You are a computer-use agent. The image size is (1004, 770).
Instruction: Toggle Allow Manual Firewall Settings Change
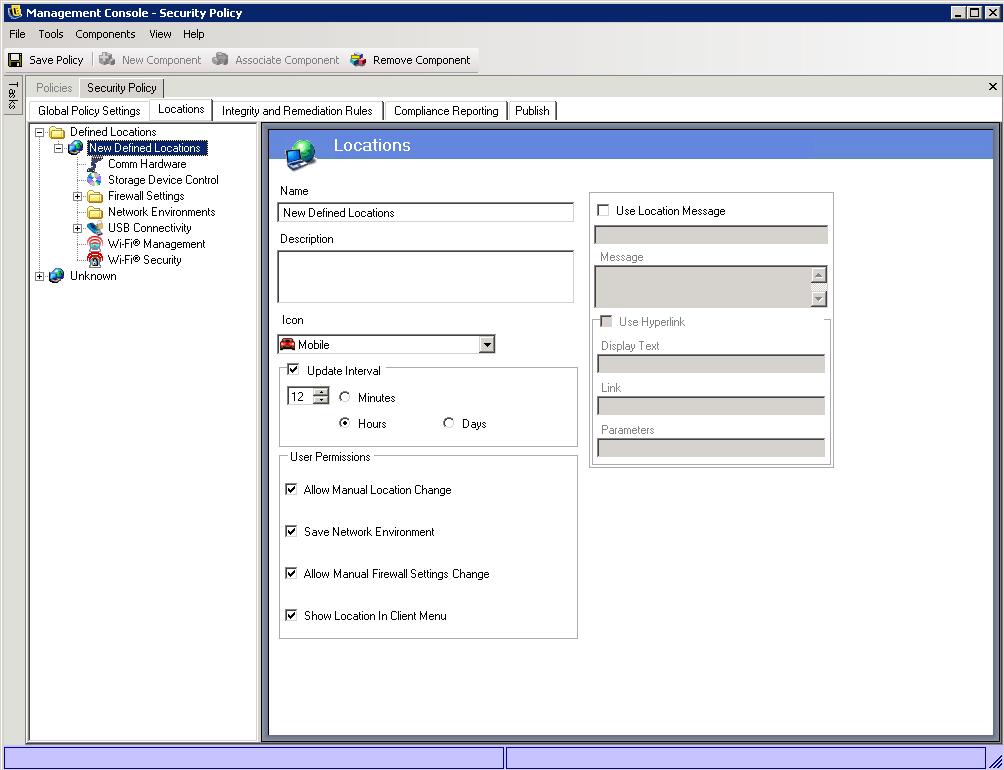pyautogui.click(x=291, y=573)
